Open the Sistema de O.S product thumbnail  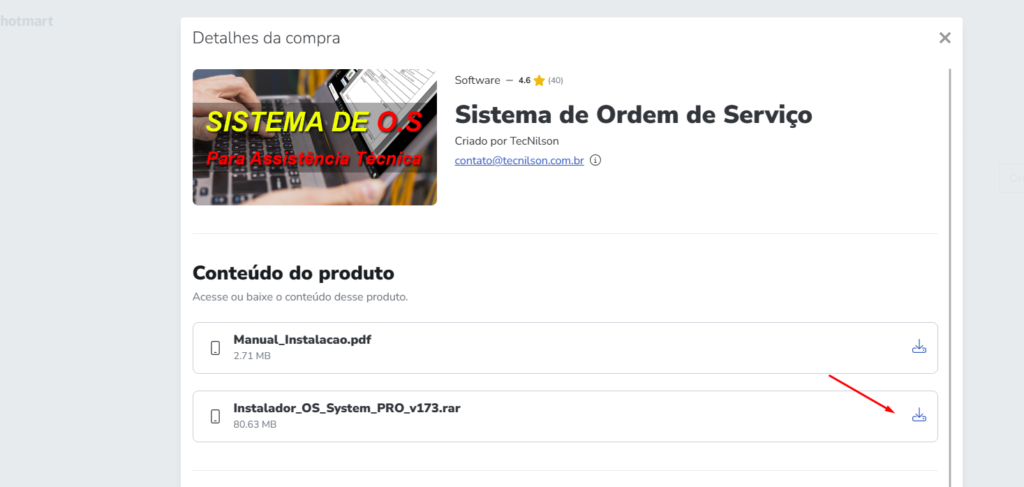coord(315,137)
